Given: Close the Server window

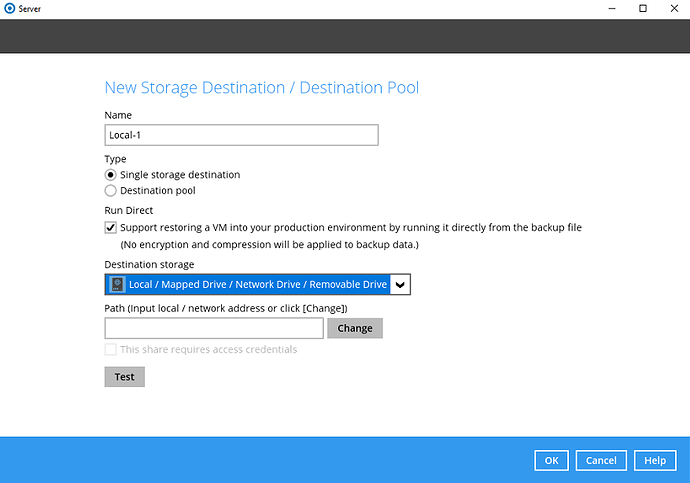Looking at the screenshot, I should click(x=673, y=8).
